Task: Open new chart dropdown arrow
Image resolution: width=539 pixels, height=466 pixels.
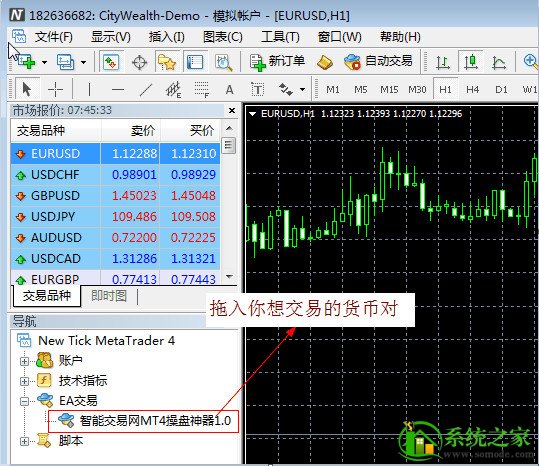Action: [44, 62]
